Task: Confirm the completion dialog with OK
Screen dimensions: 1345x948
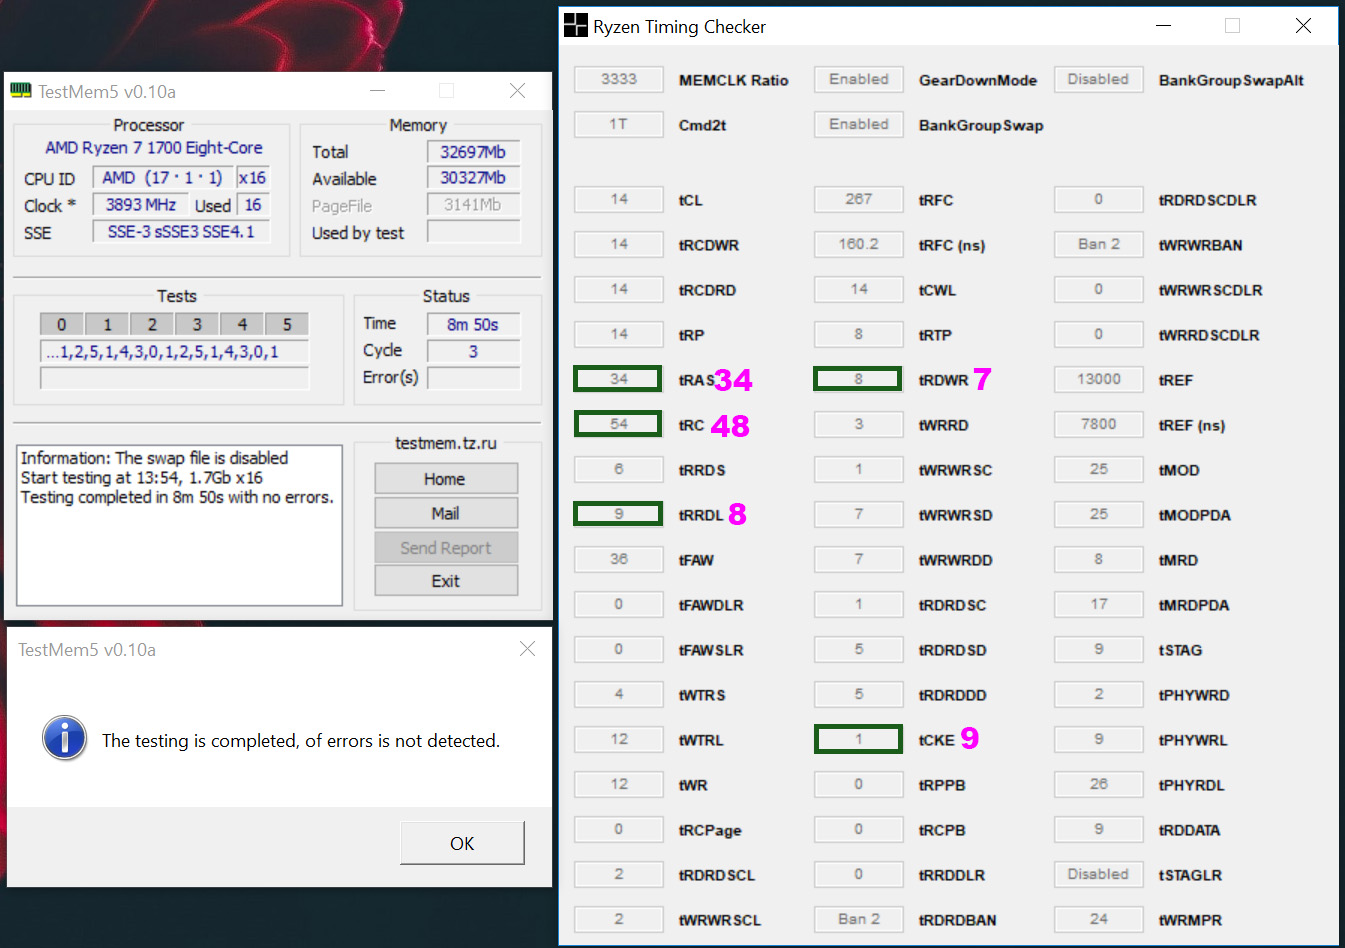Action: (x=462, y=843)
